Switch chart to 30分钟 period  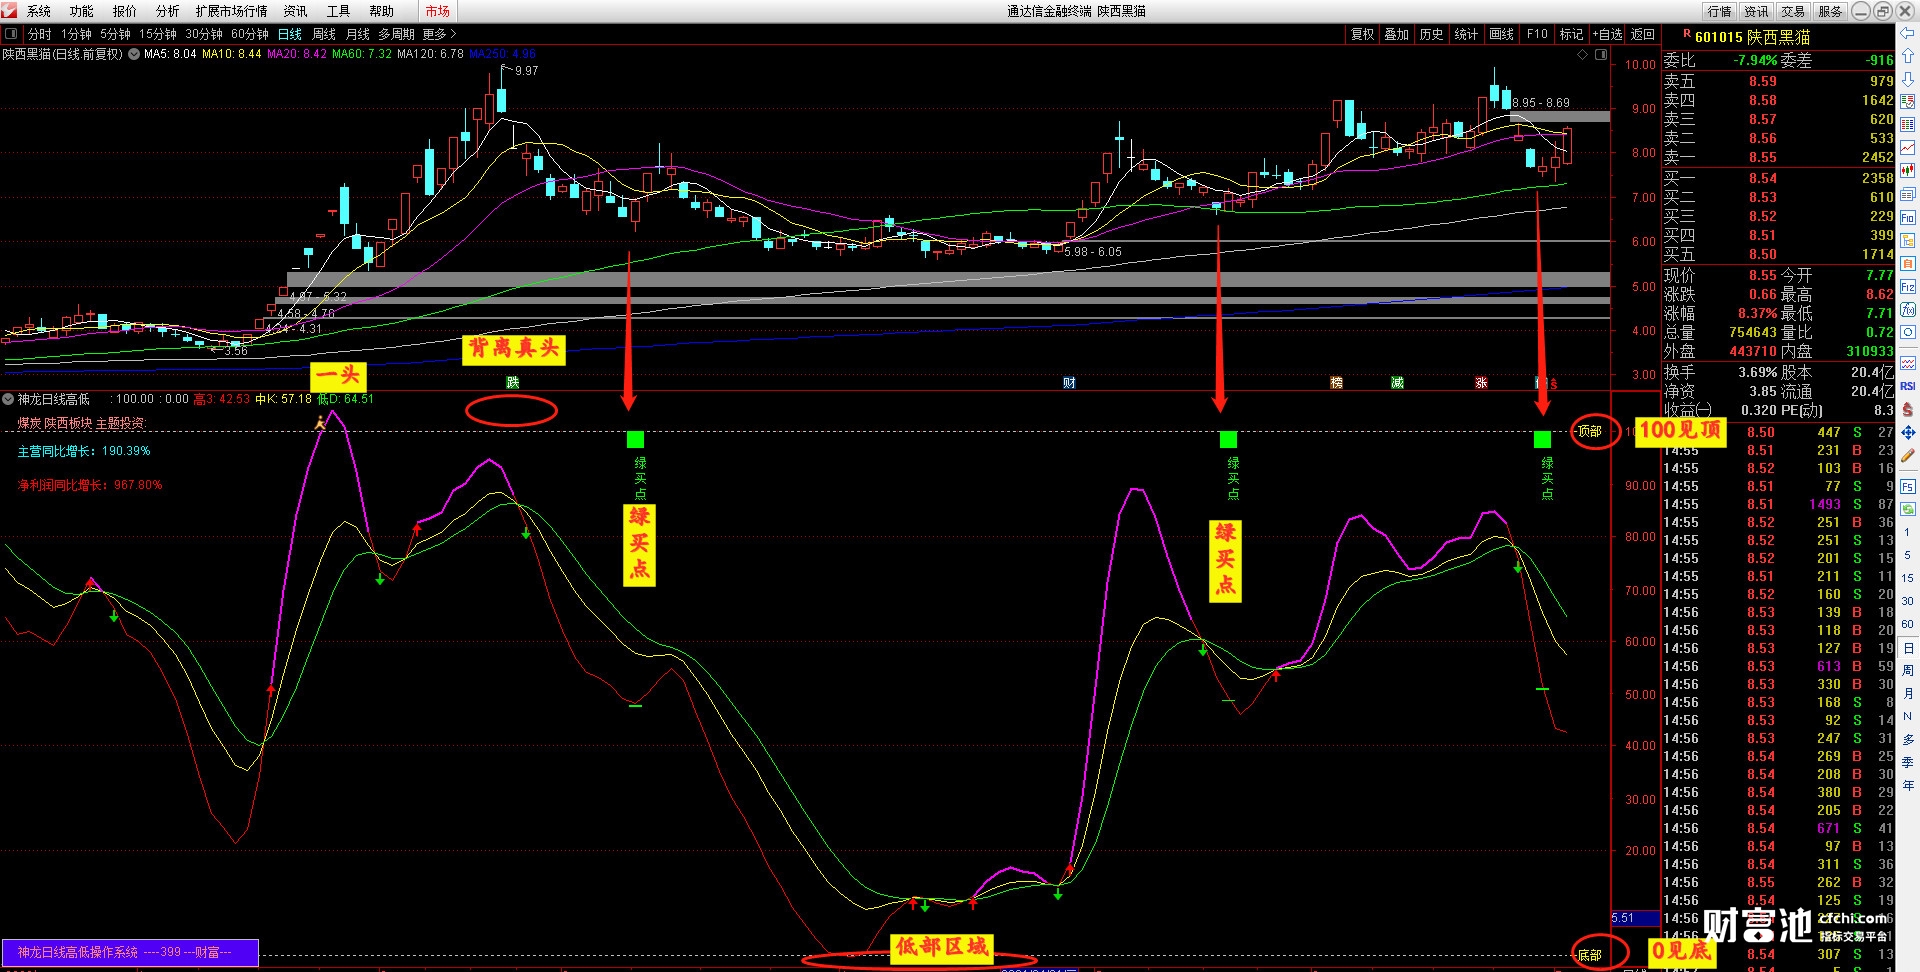tap(204, 34)
